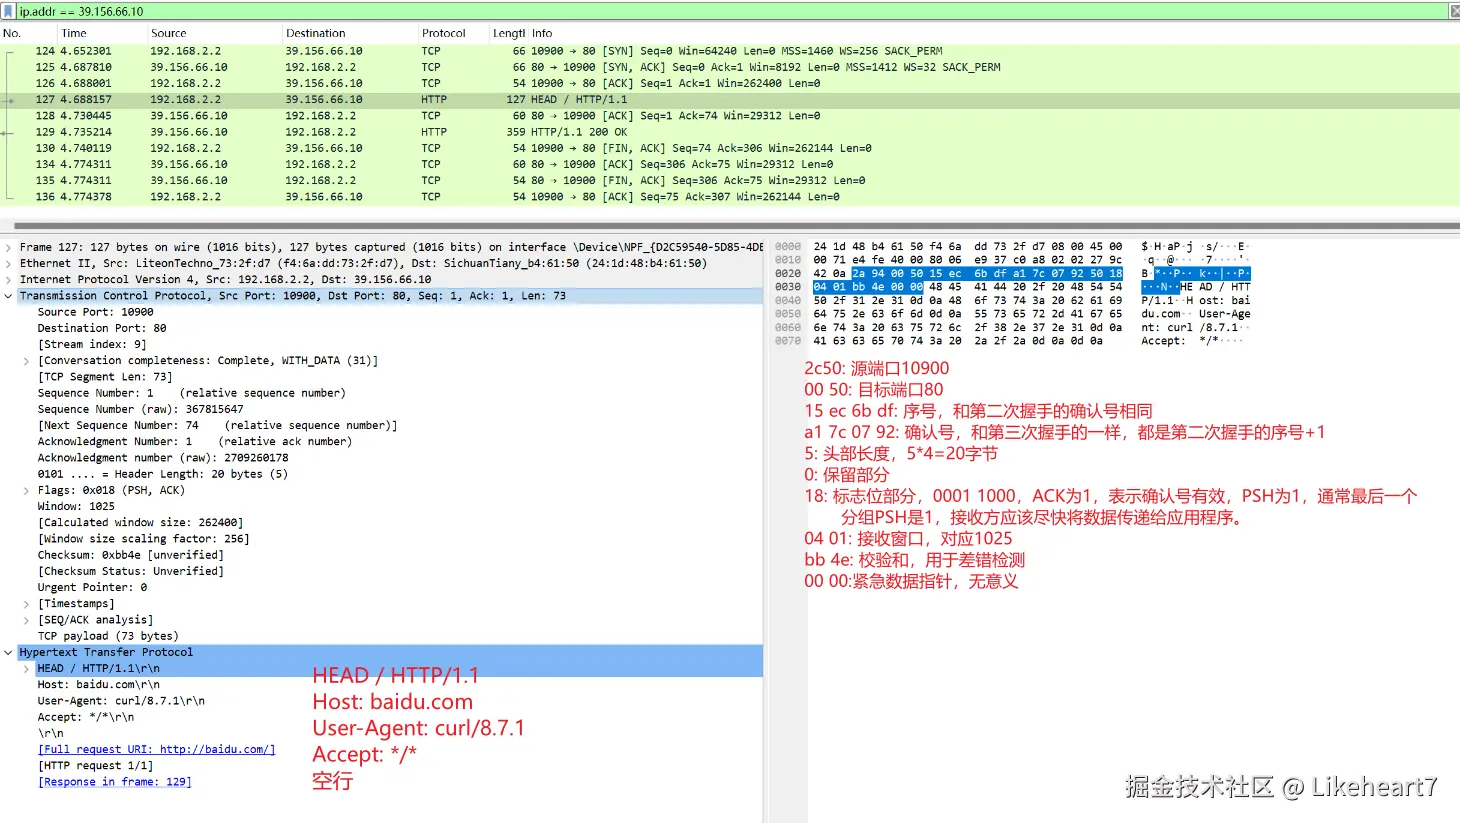The height and width of the screenshot is (823, 1460).
Task: Select Header Length: 20 bytes (5) field
Action: coord(163,474)
